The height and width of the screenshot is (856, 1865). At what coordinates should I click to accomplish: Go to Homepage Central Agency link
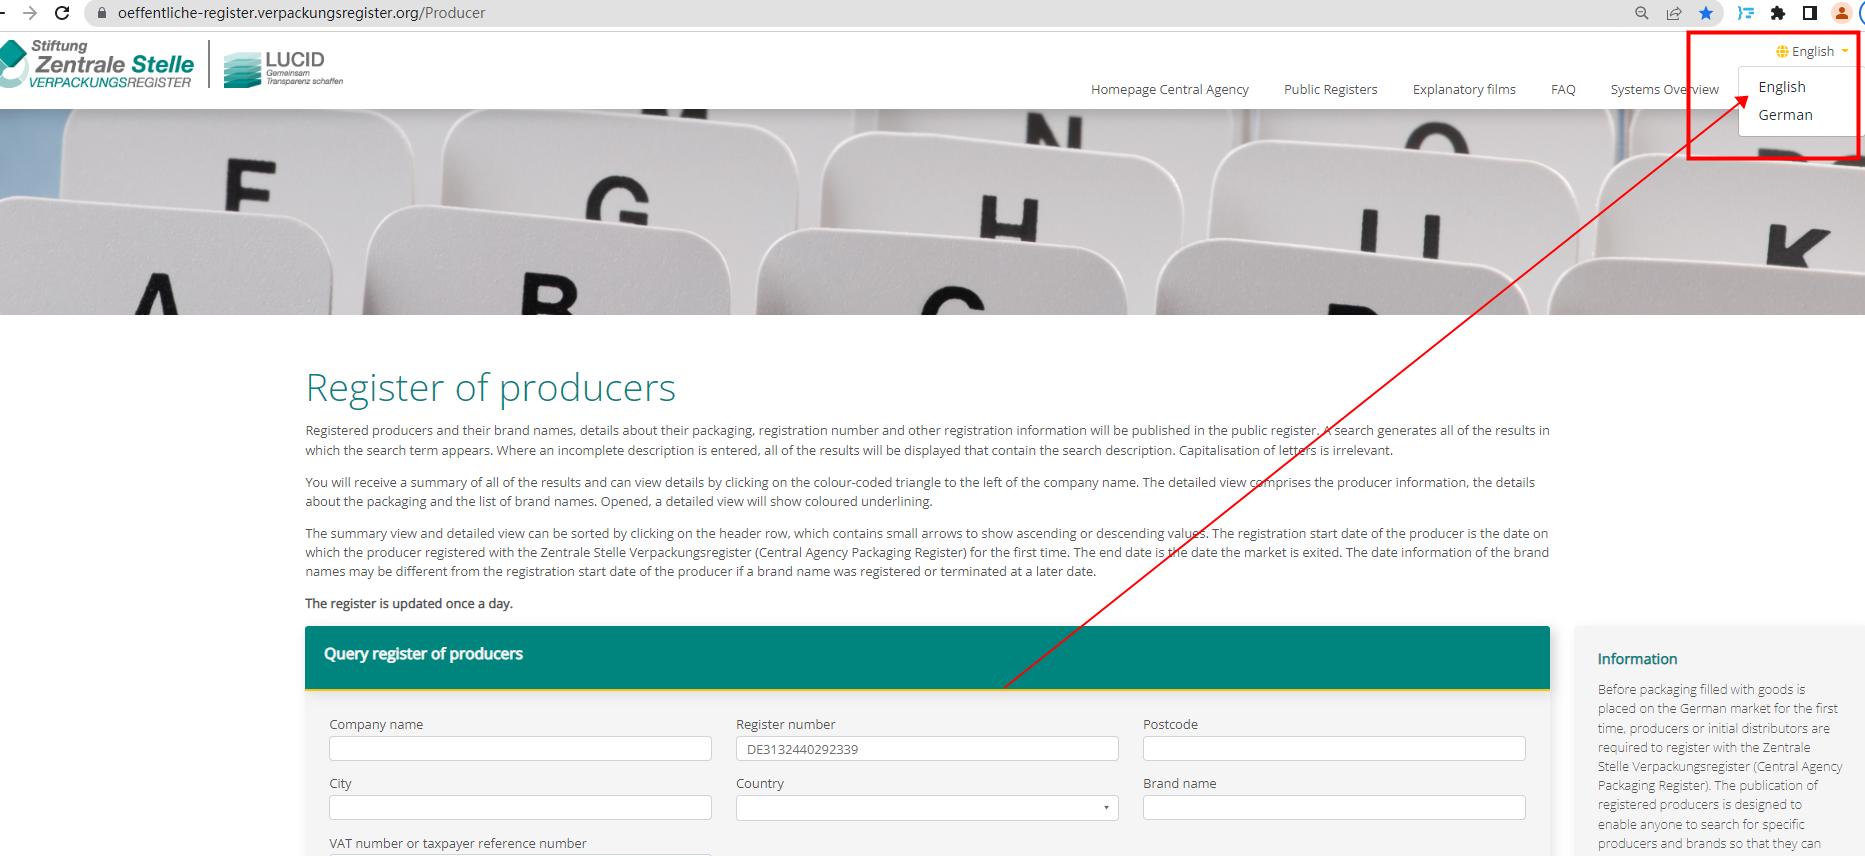(x=1169, y=90)
